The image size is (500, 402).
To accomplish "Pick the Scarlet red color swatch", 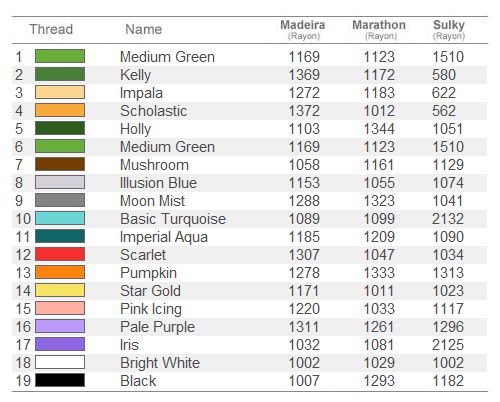I will point(60,254).
